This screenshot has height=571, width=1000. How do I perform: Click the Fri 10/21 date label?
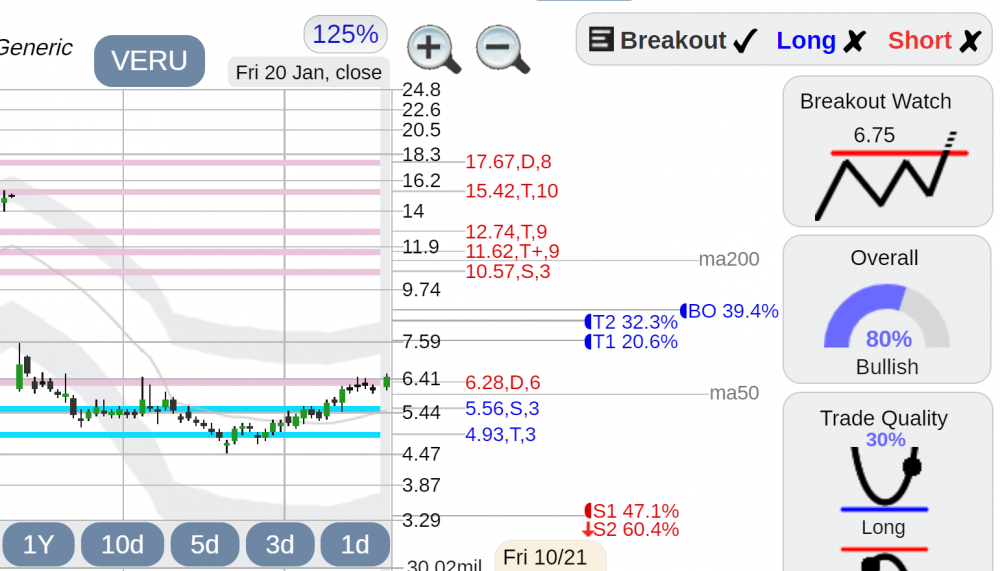(545, 557)
